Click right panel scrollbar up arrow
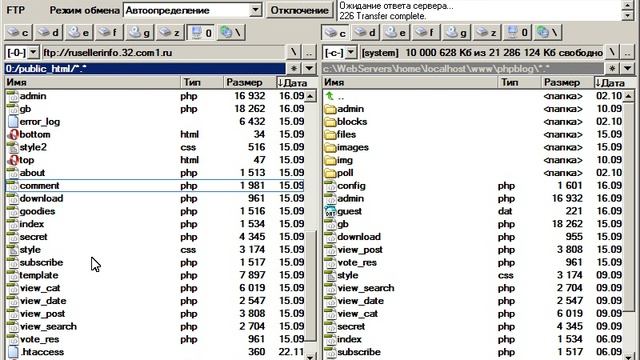Image resolution: width=640 pixels, height=360 pixels. (x=629, y=96)
